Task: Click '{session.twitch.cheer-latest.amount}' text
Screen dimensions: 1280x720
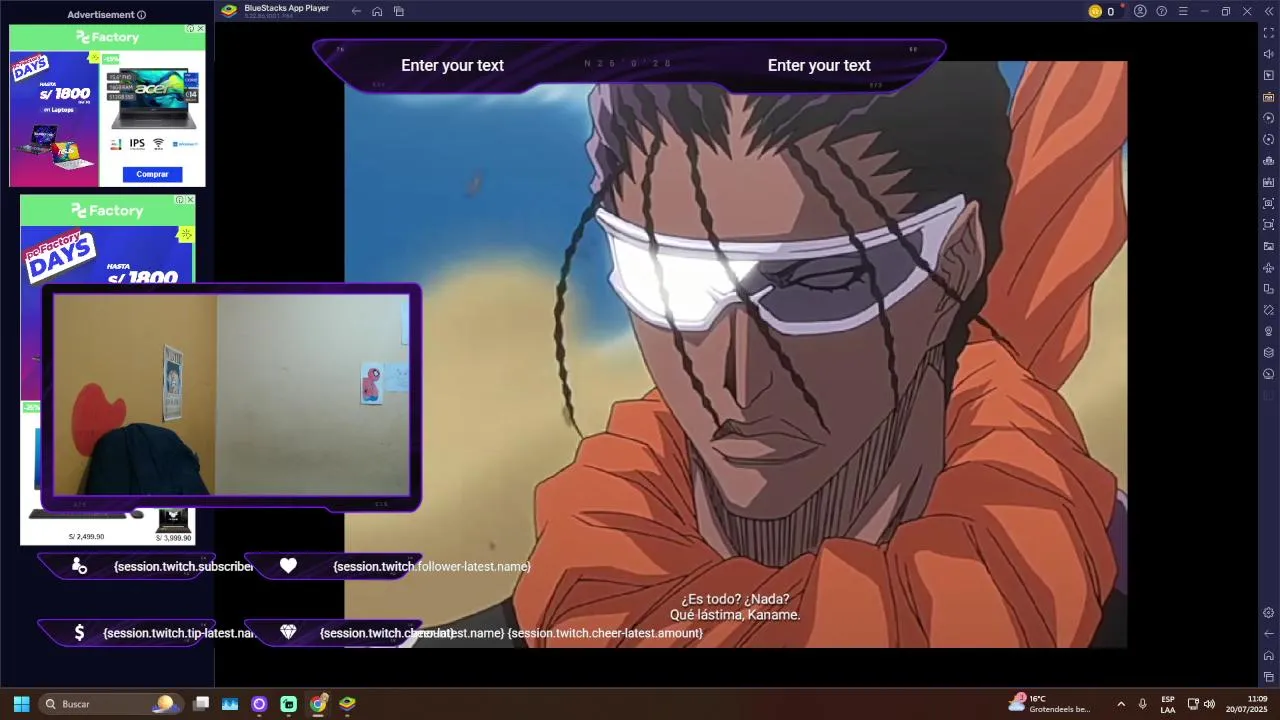Action: [605, 633]
